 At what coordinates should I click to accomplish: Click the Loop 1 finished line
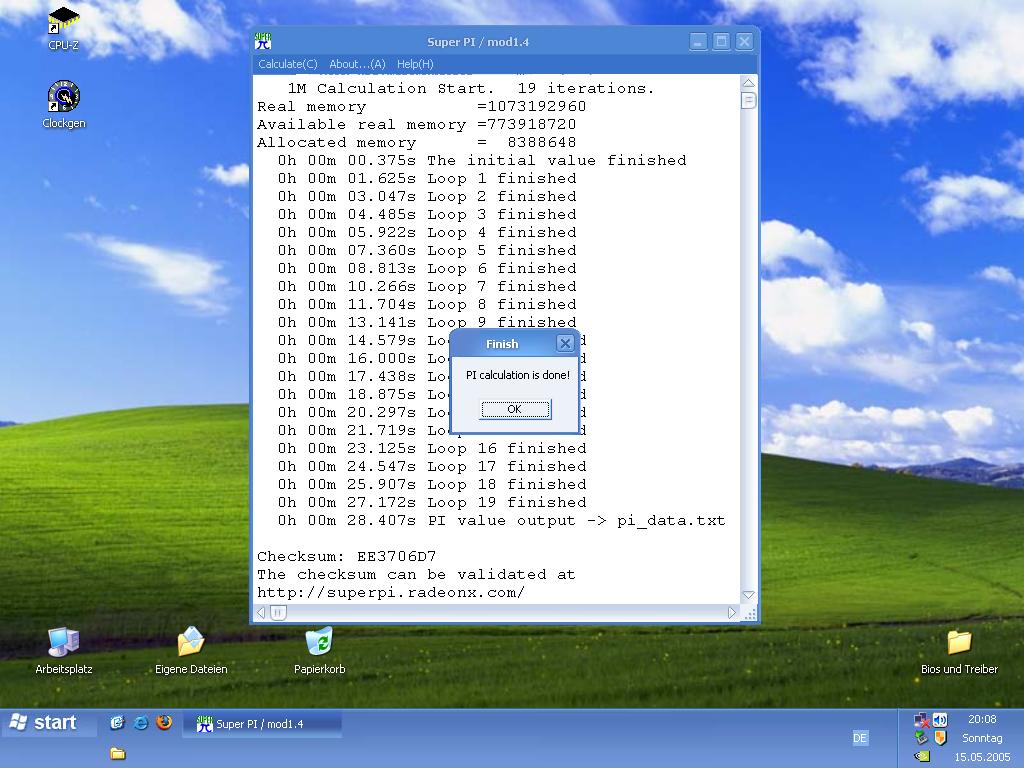(426, 178)
